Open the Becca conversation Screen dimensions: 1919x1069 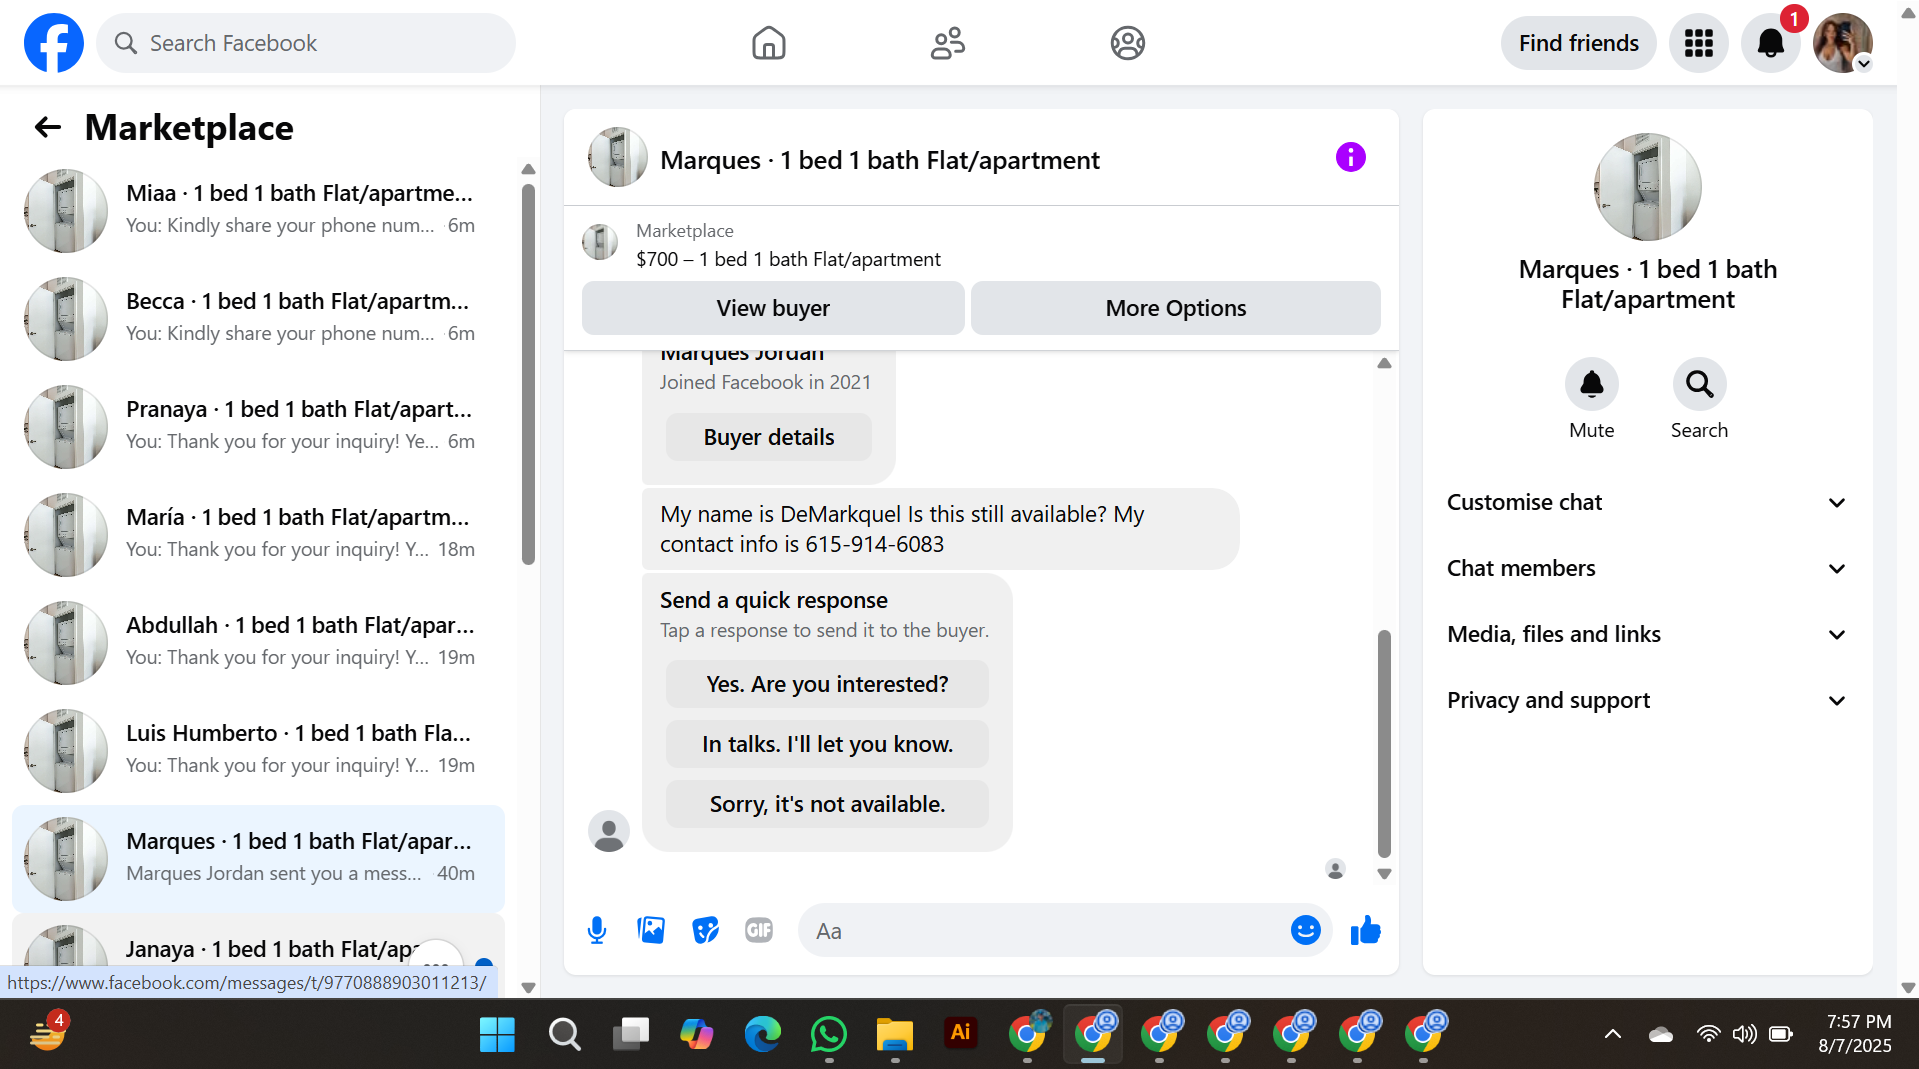tap(258, 318)
